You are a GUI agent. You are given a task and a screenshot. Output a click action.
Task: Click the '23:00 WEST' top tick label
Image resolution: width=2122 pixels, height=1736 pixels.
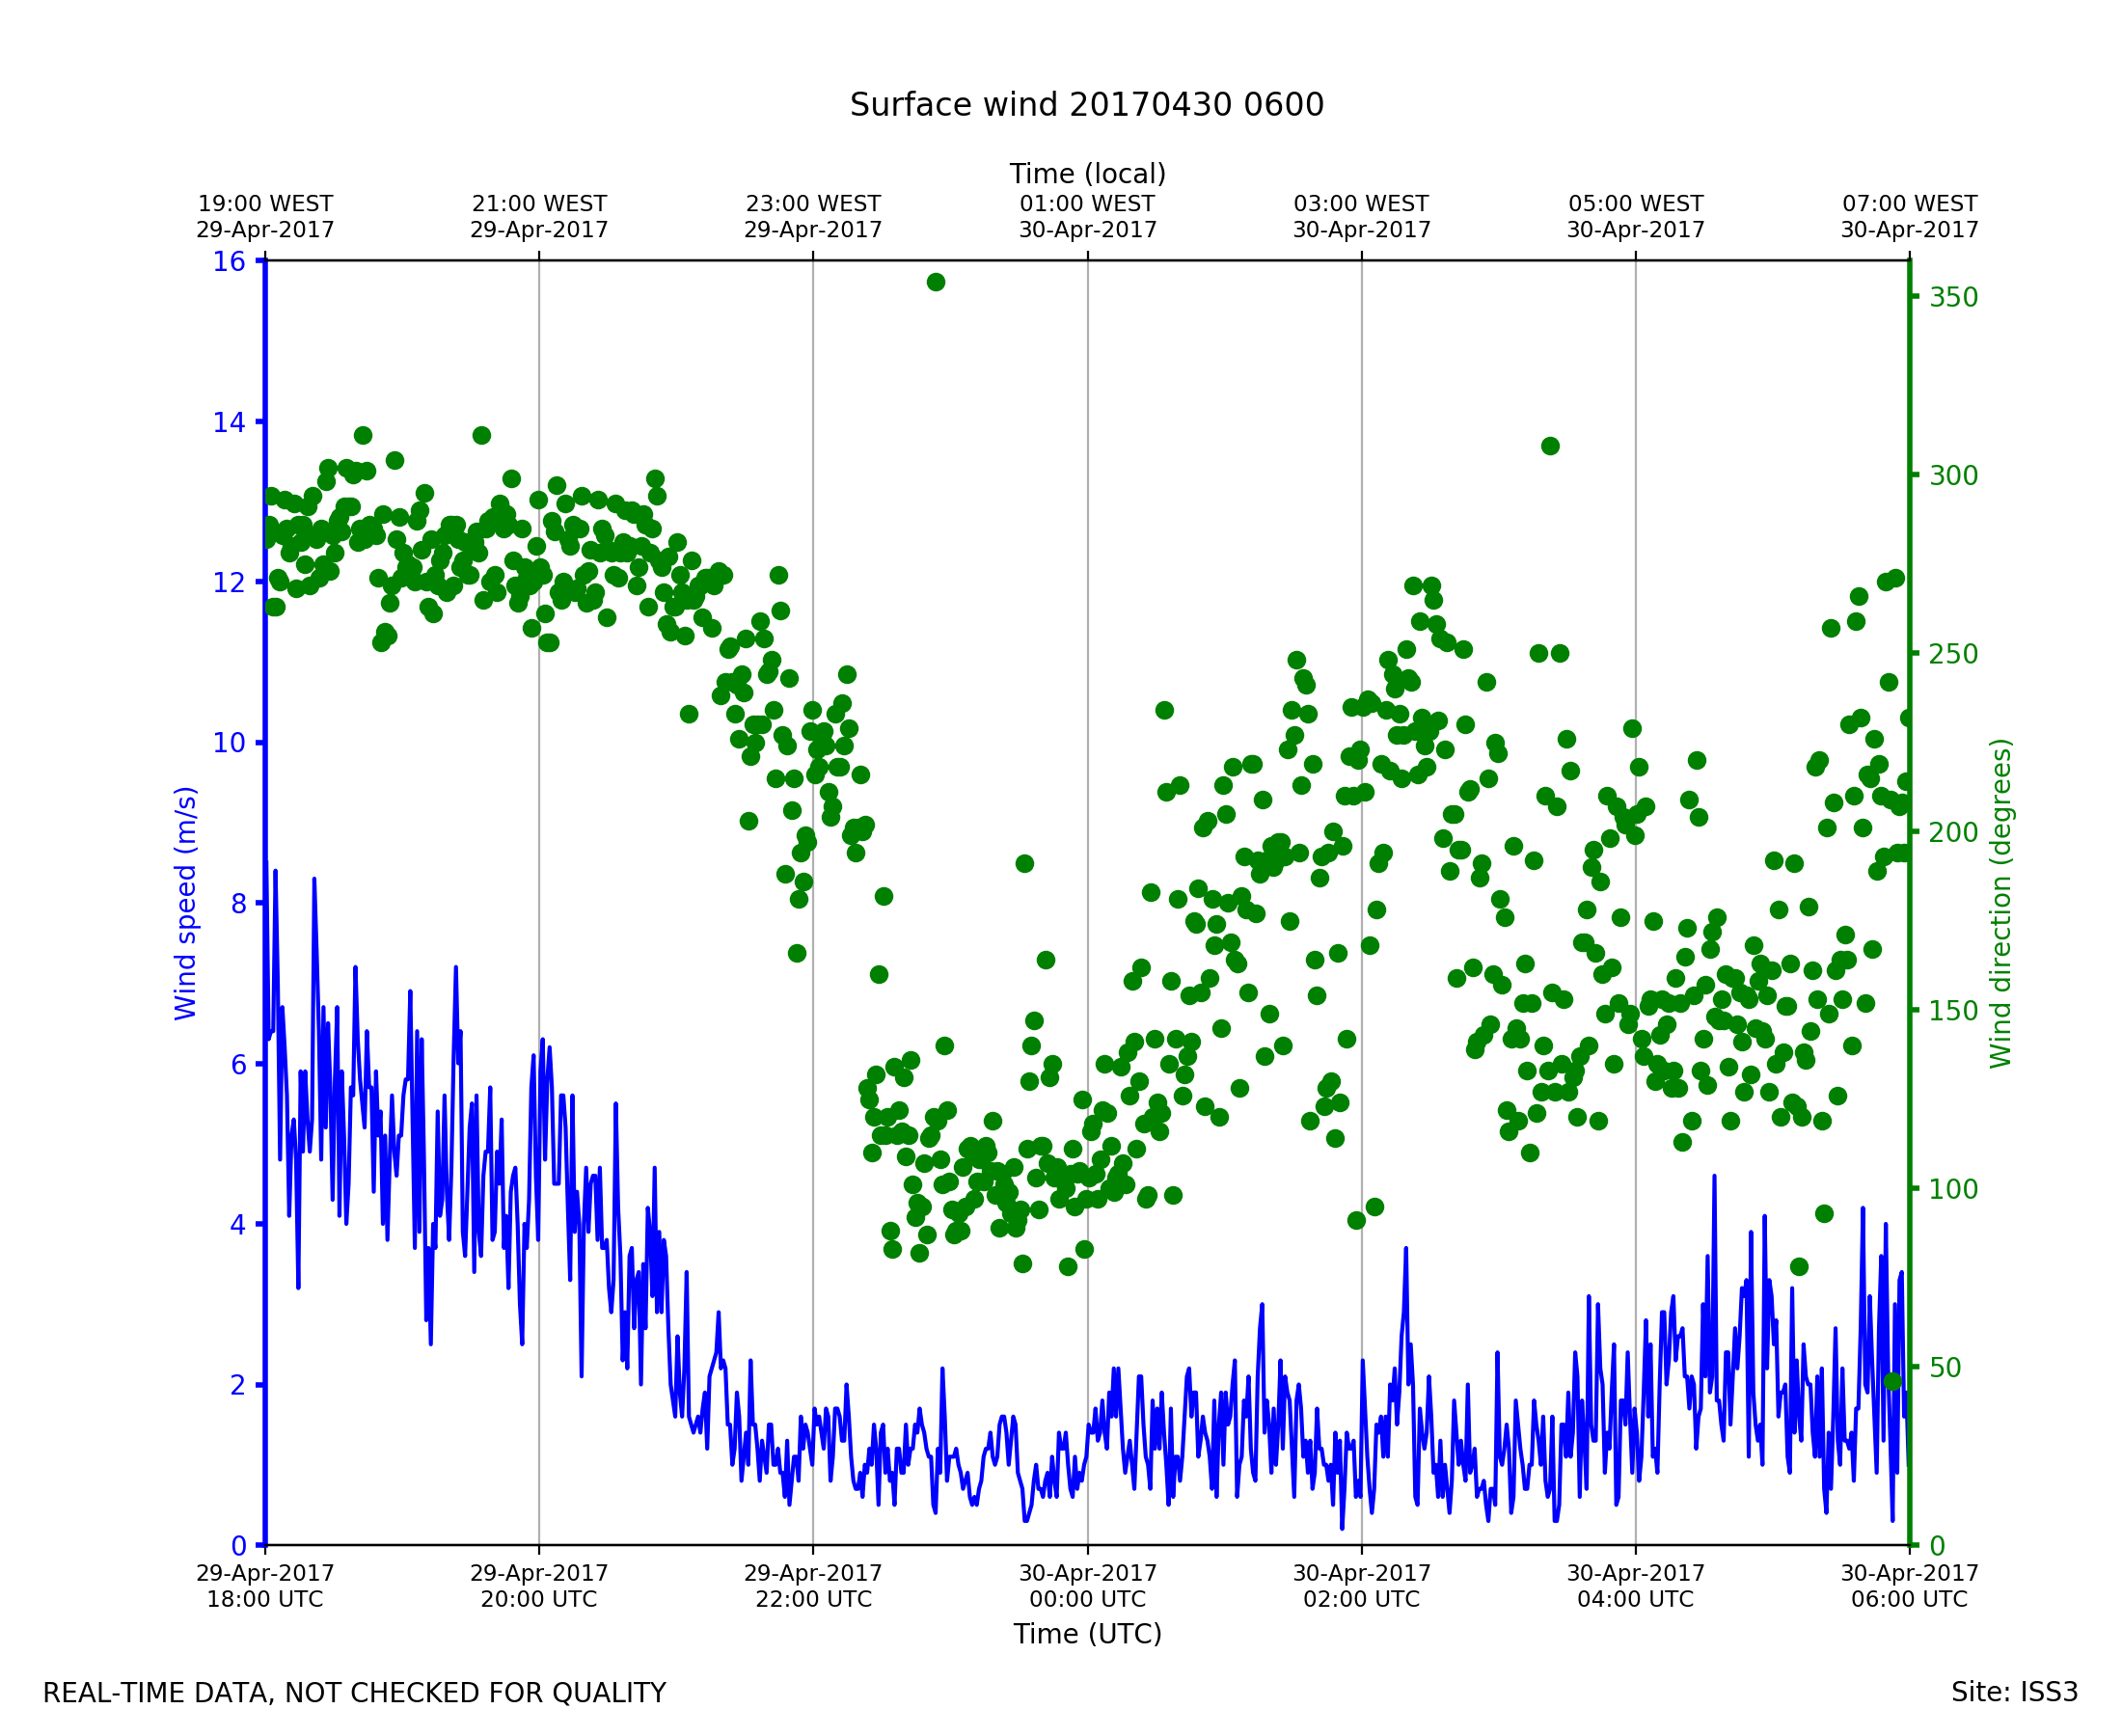pos(813,204)
